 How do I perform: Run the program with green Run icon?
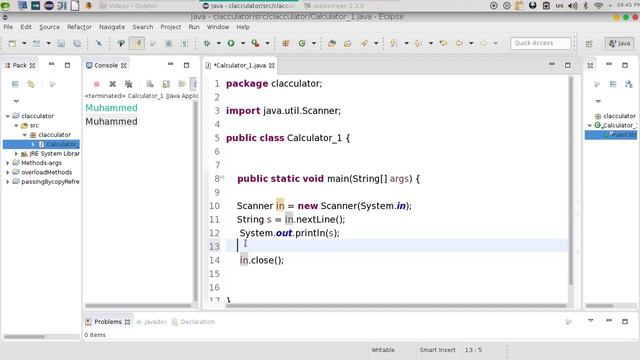(231, 43)
